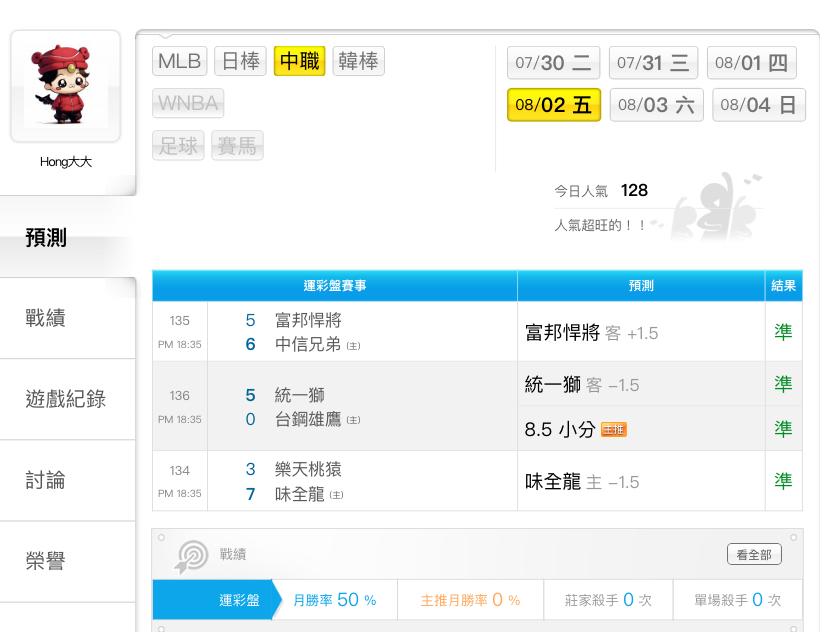Click 統一獅 team name in game 136
This screenshot has height=632, width=828.
[299, 395]
